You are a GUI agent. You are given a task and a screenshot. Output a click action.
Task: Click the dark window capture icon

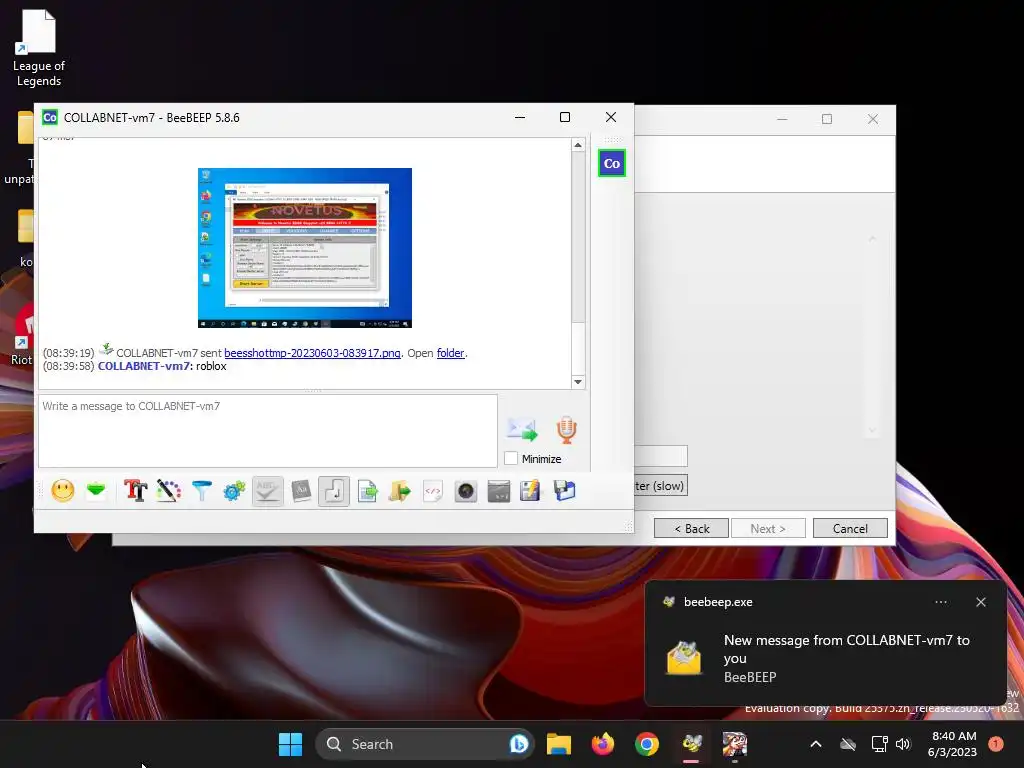point(499,491)
